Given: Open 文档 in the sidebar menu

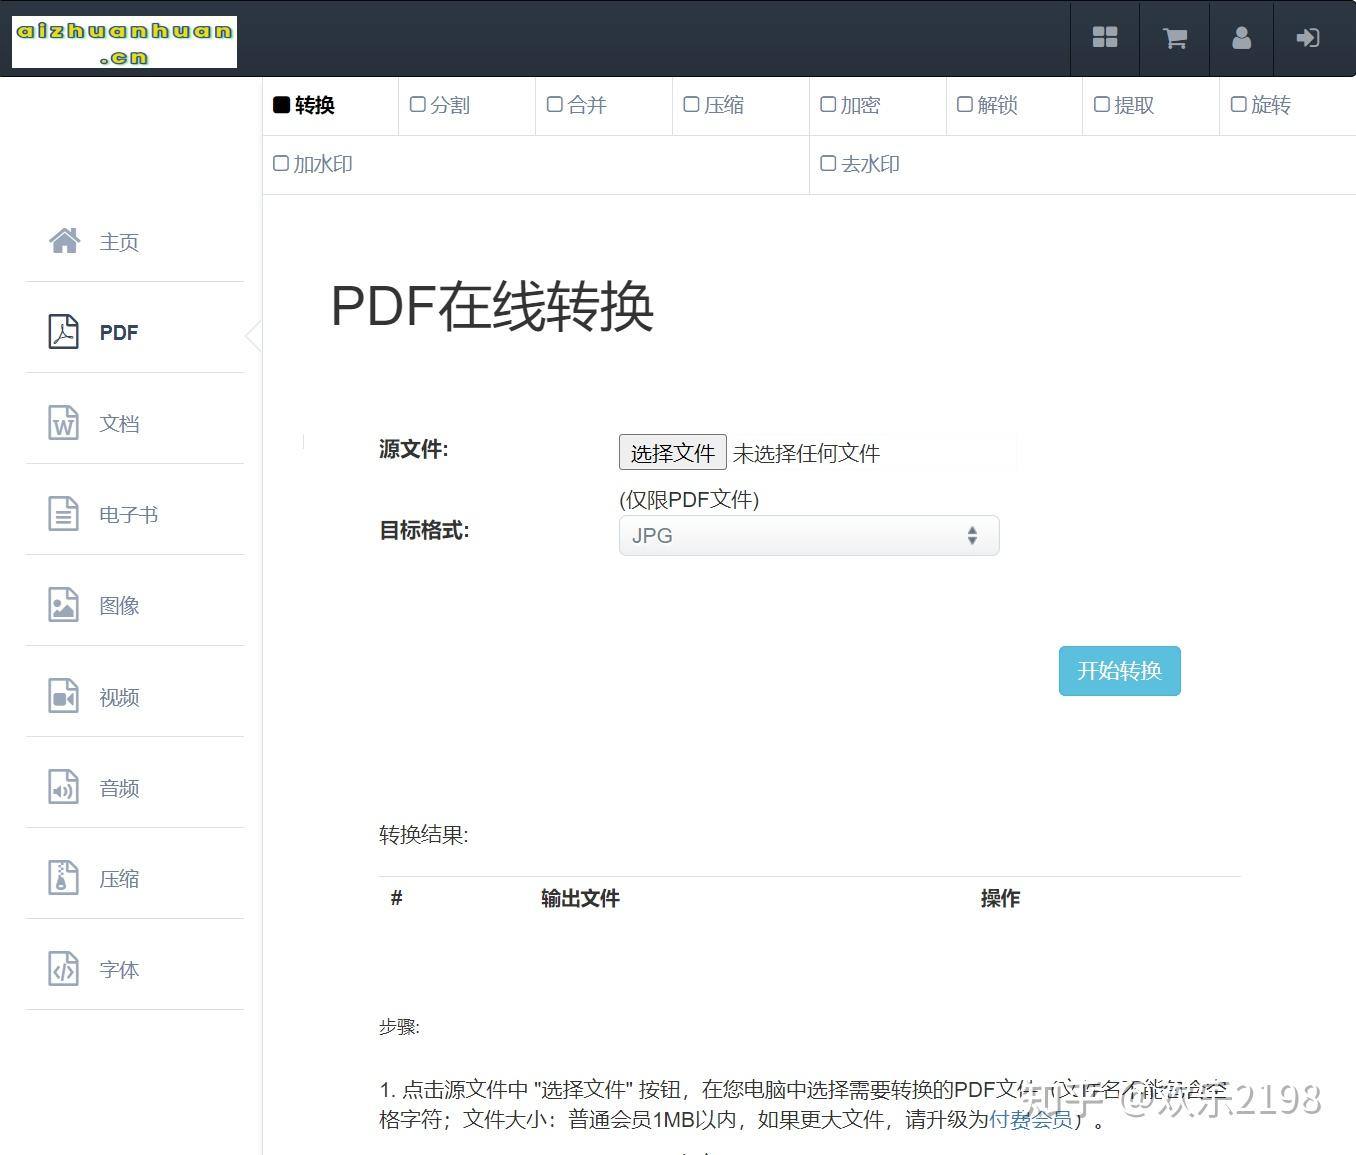Looking at the screenshot, I should (119, 424).
